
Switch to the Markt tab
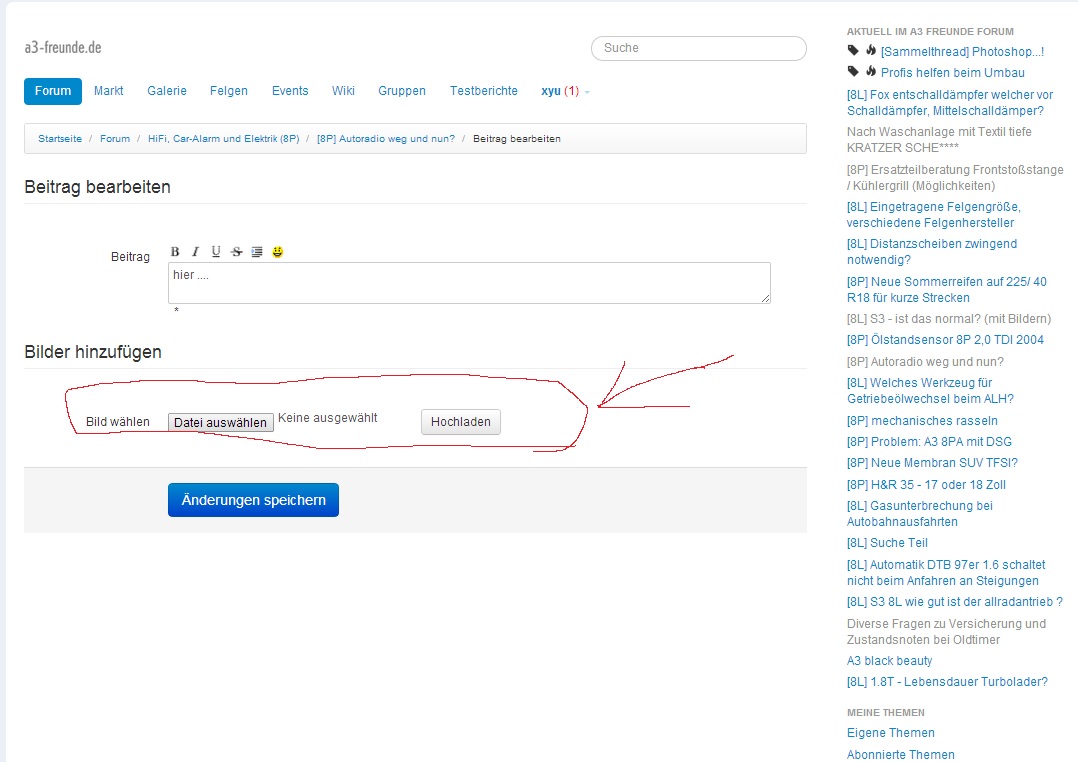[109, 91]
